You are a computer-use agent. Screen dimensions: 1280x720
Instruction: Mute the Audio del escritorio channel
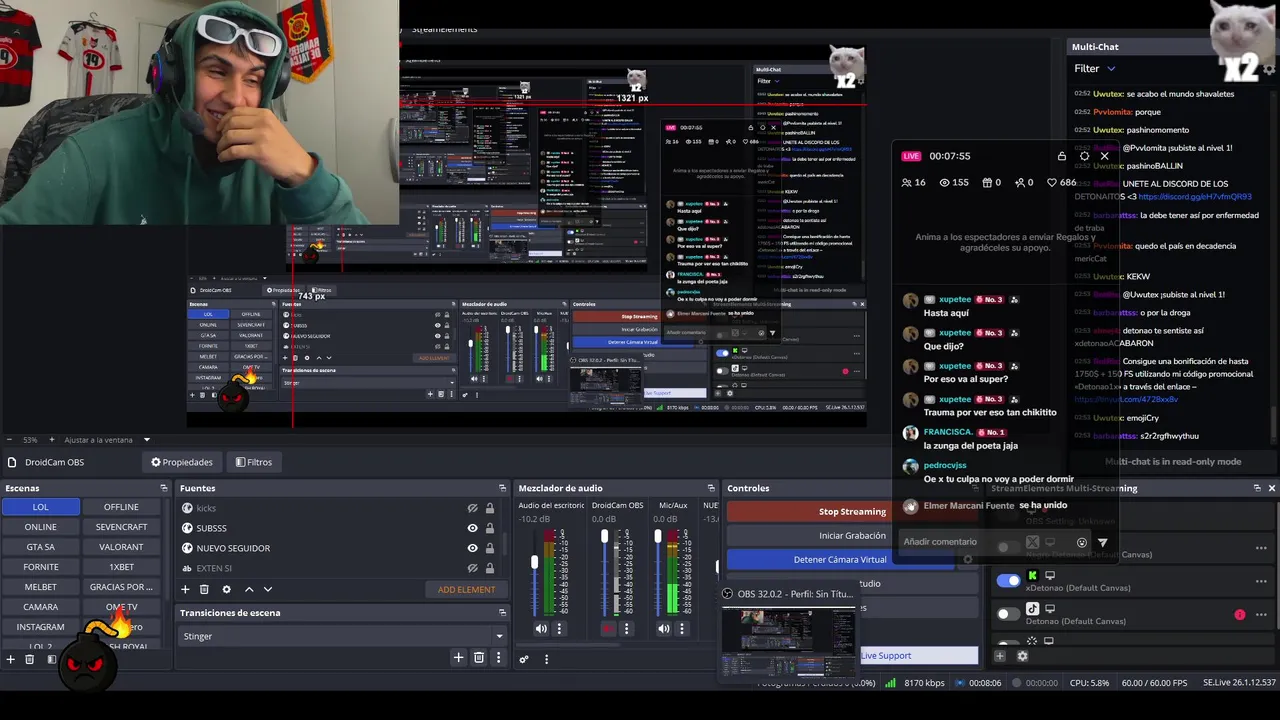point(541,629)
